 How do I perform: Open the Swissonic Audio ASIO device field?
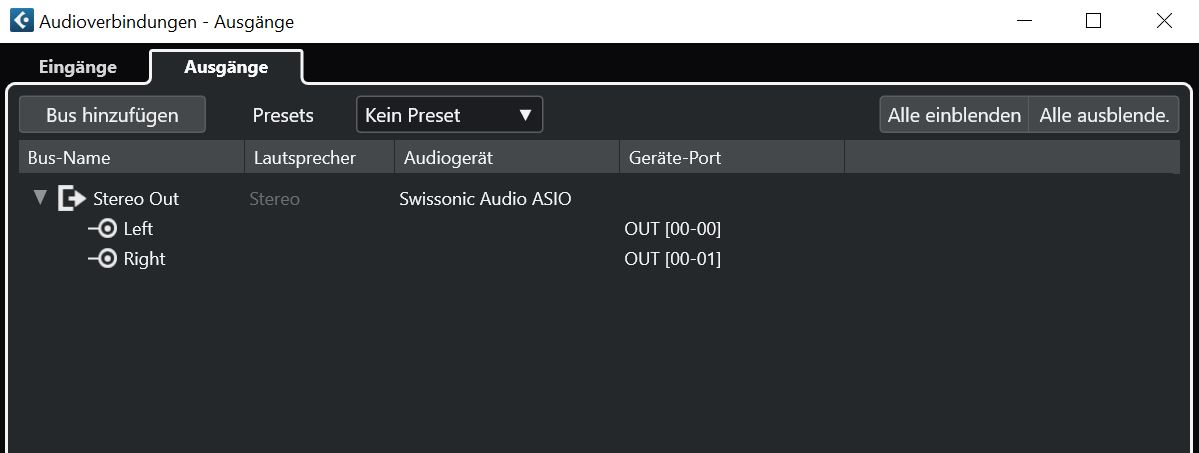pyautogui.click(x=486, y=199)
